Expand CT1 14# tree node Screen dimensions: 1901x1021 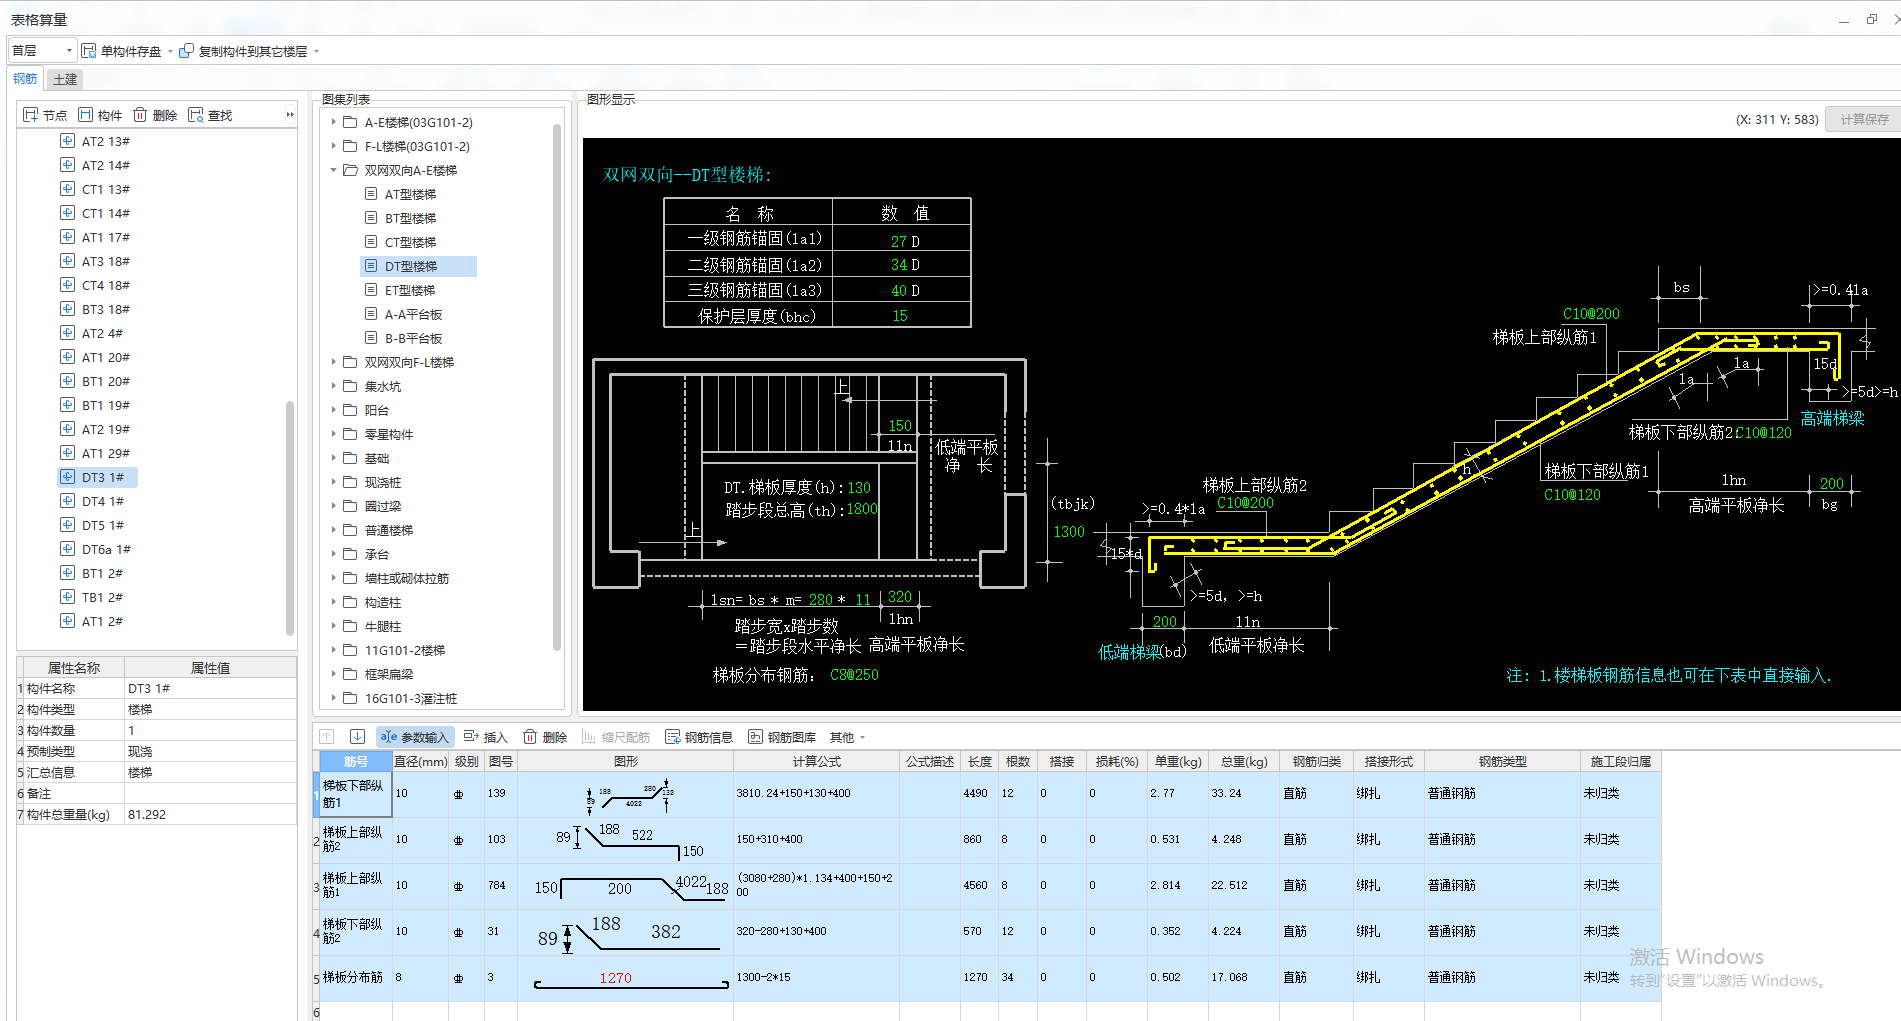[x=67, y=213]
